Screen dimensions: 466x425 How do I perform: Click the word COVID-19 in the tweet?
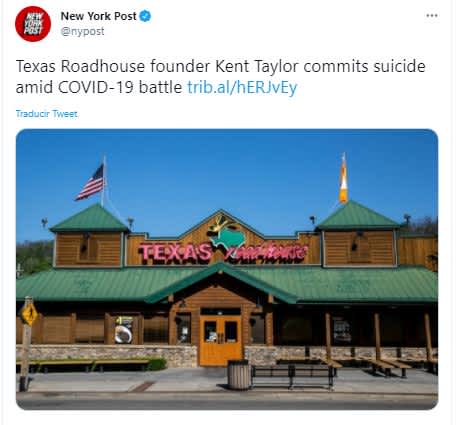(96, 88)
